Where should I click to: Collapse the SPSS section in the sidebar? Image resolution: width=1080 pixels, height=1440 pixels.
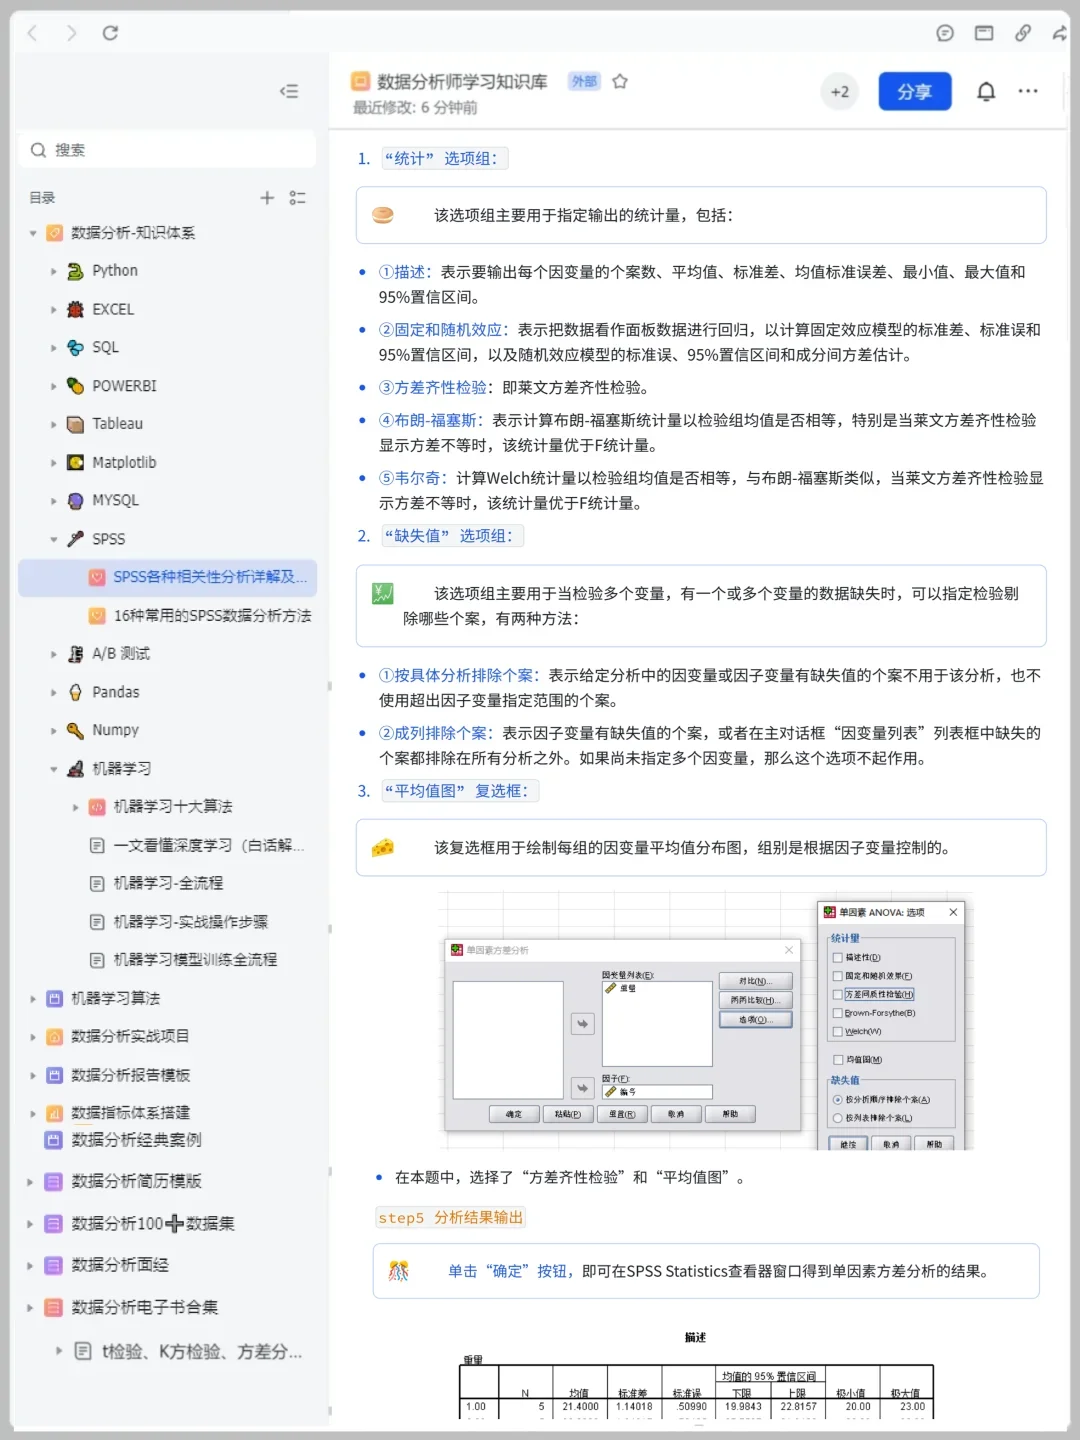[53, 539]
